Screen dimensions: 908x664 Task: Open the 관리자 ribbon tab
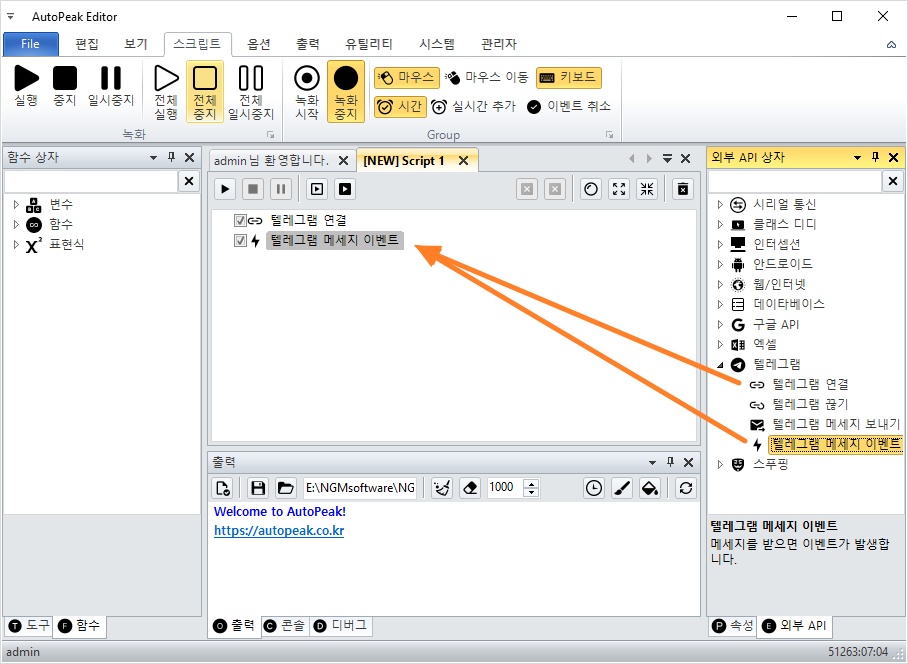point(499,44)
